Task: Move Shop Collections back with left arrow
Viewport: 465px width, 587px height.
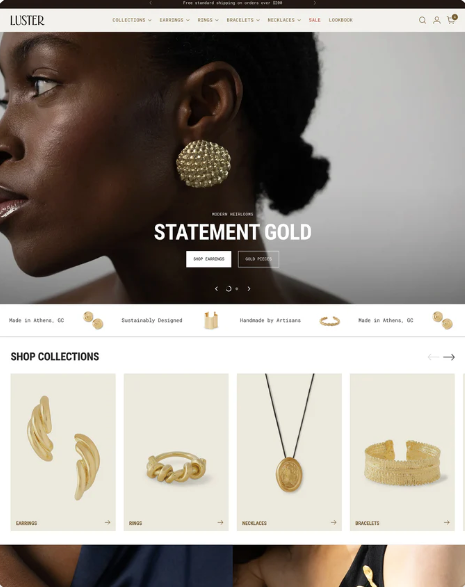Action: (x=433, y=357)
